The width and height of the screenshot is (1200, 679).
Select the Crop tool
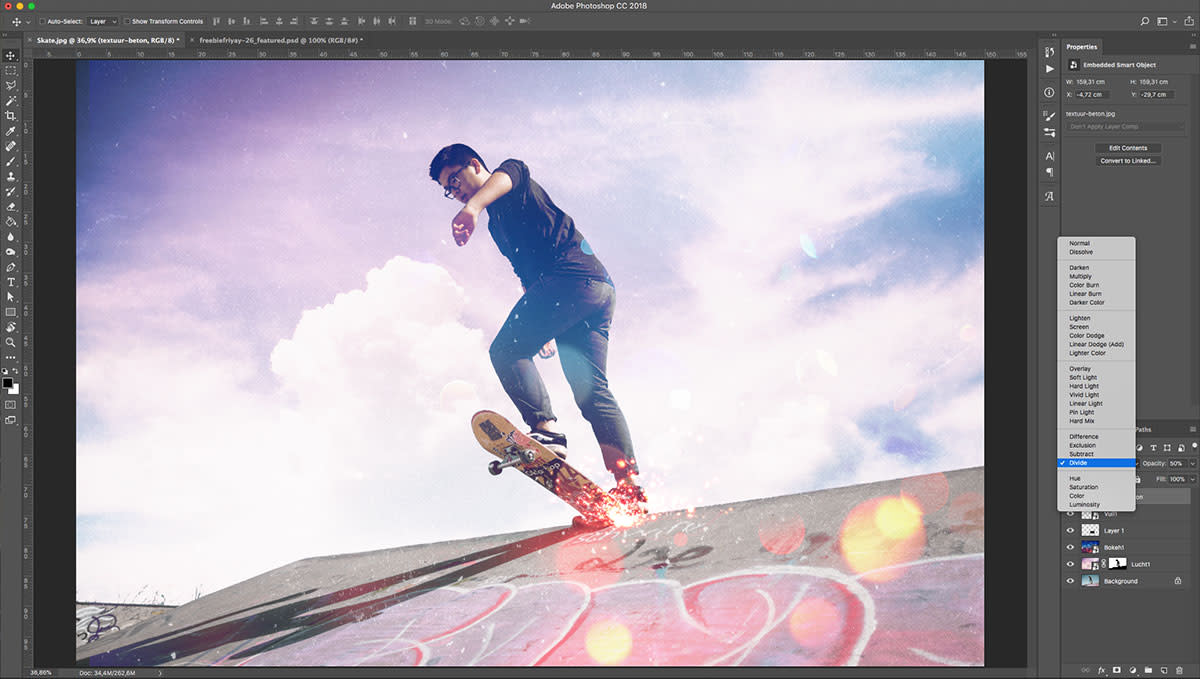pyautogui.click(x=11, y=116)
